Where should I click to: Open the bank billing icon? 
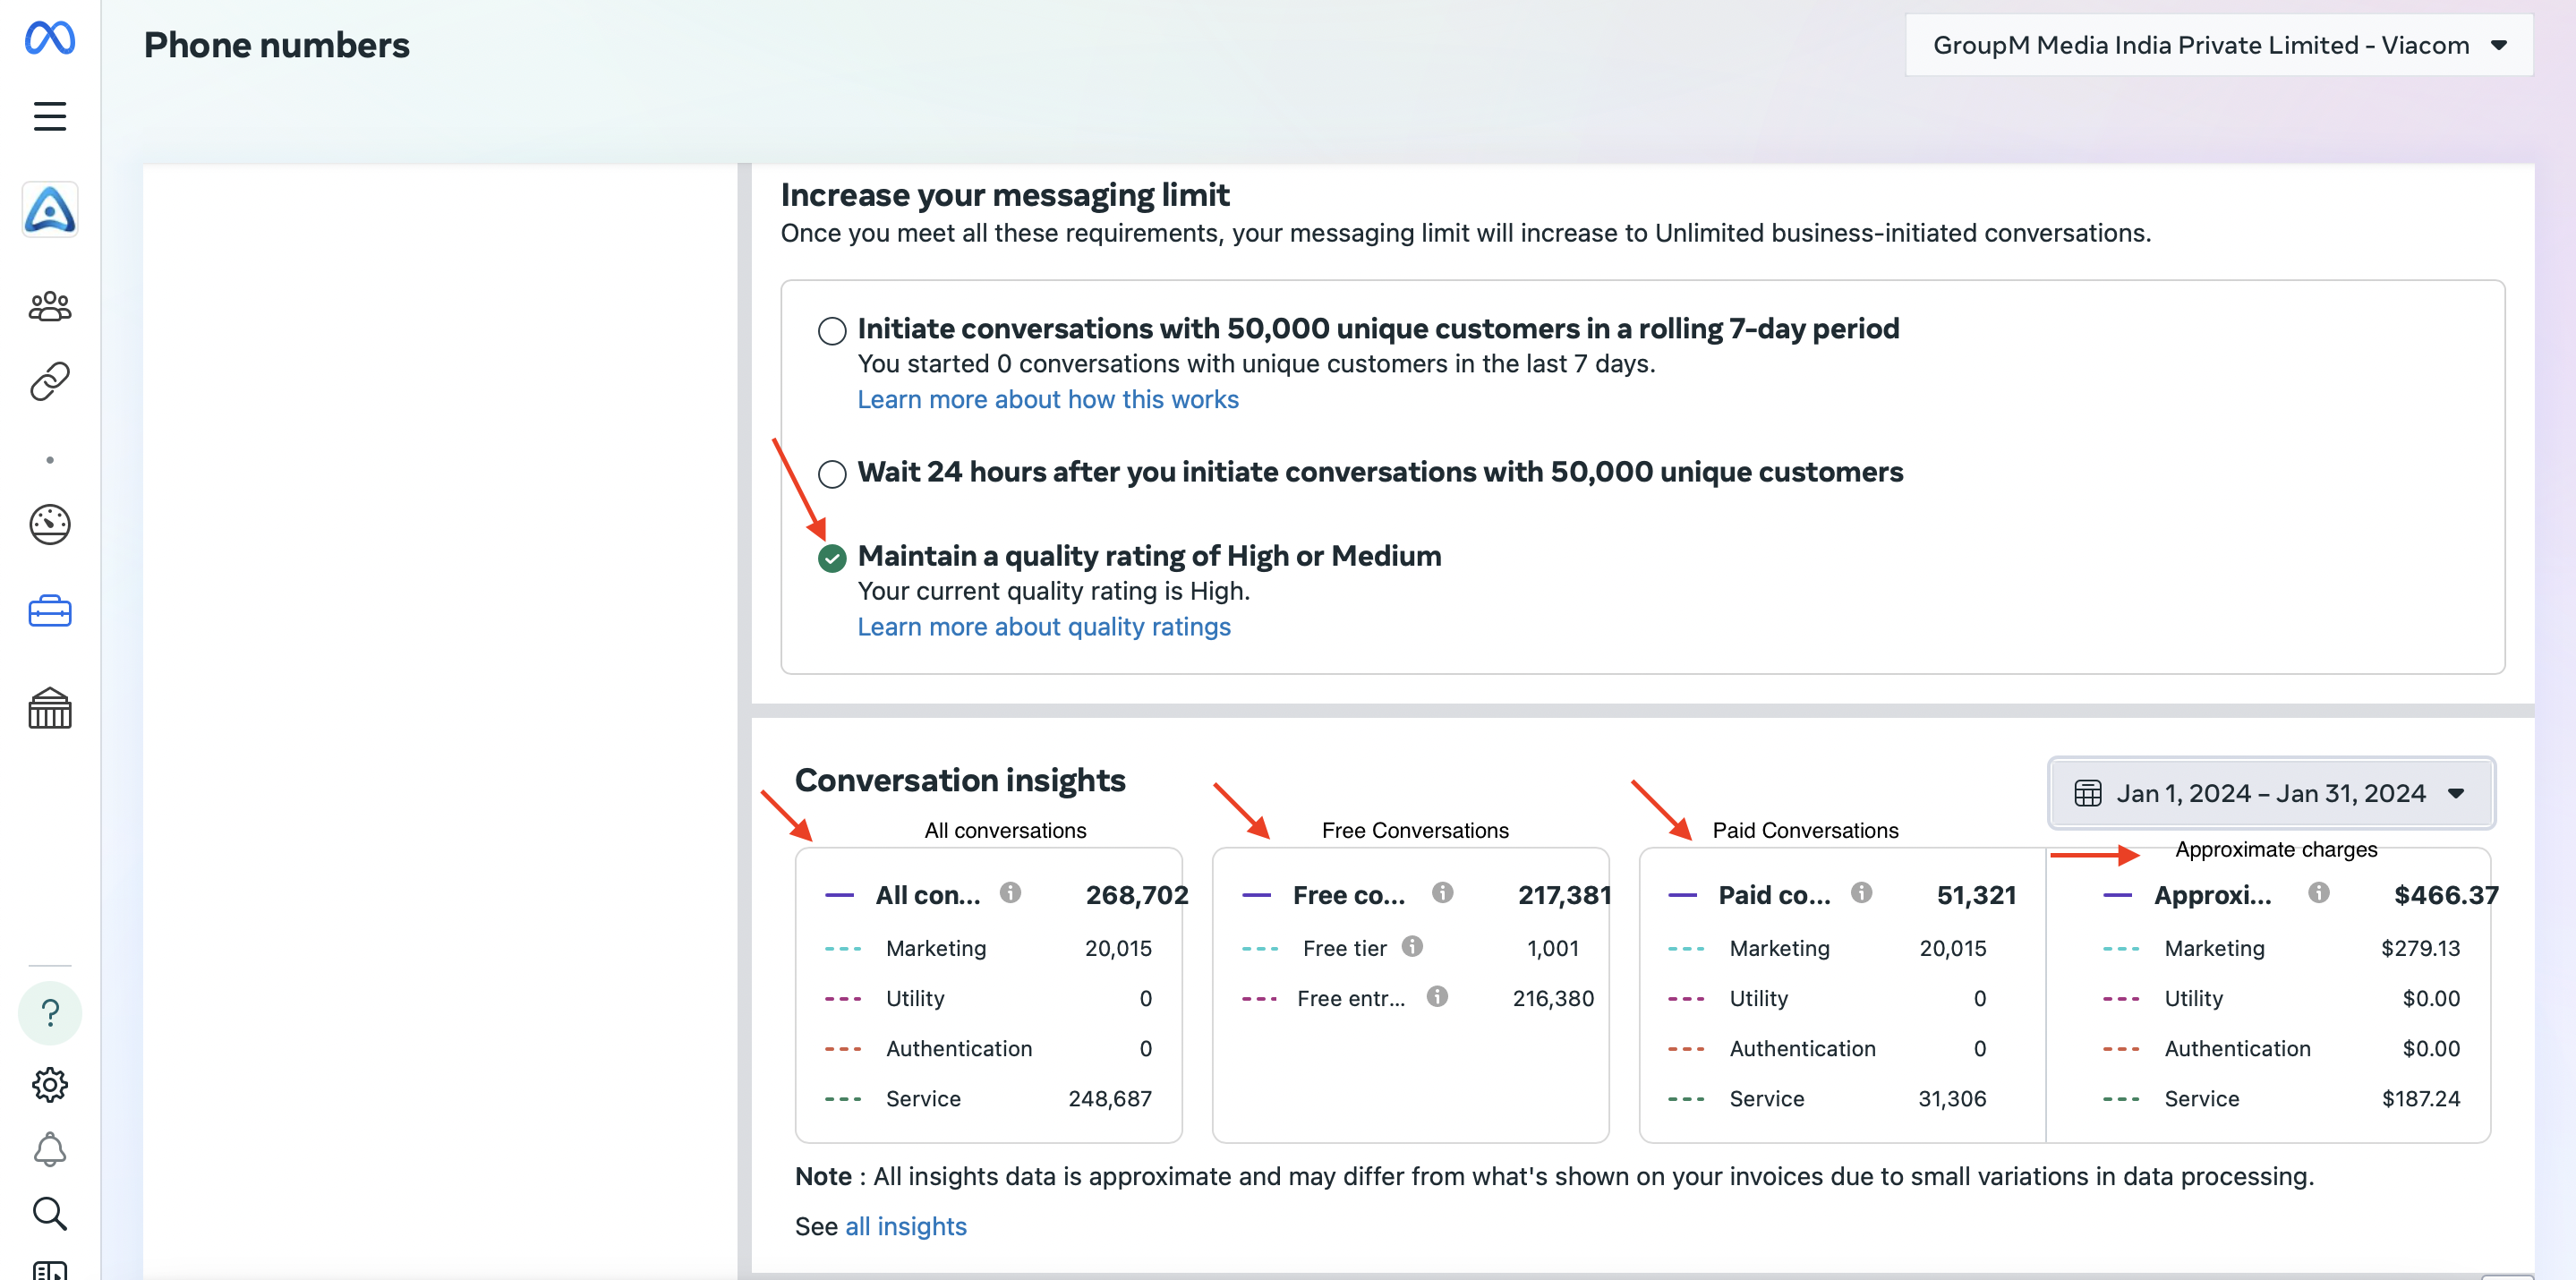pos(50,708)
